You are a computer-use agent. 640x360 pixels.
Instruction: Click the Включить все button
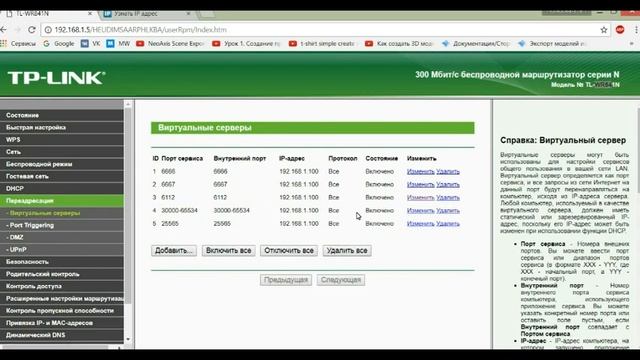229,251
